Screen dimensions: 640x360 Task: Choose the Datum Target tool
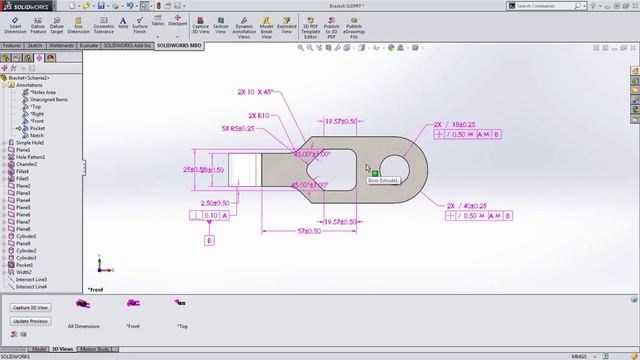point(57,25)
